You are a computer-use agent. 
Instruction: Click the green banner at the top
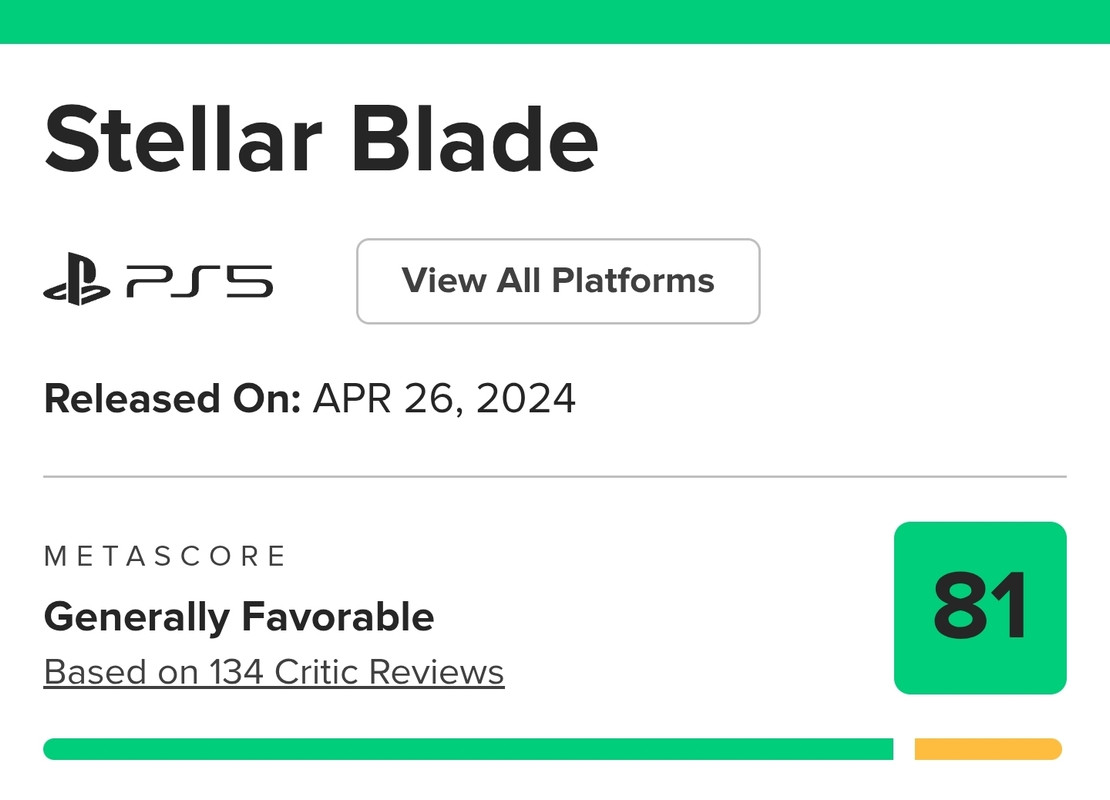click(555, 21)
